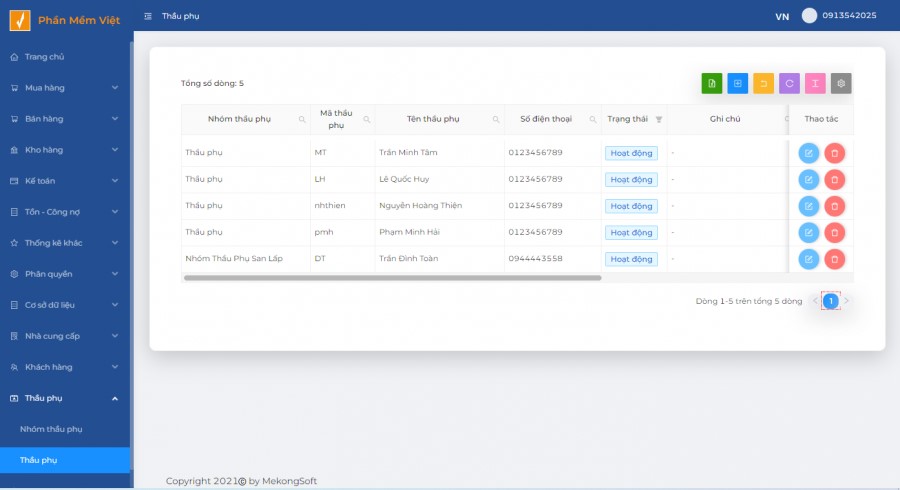900x490 pixels.
Task: Expand the Nhà cung cấp menu
Action: pos(65,336)
